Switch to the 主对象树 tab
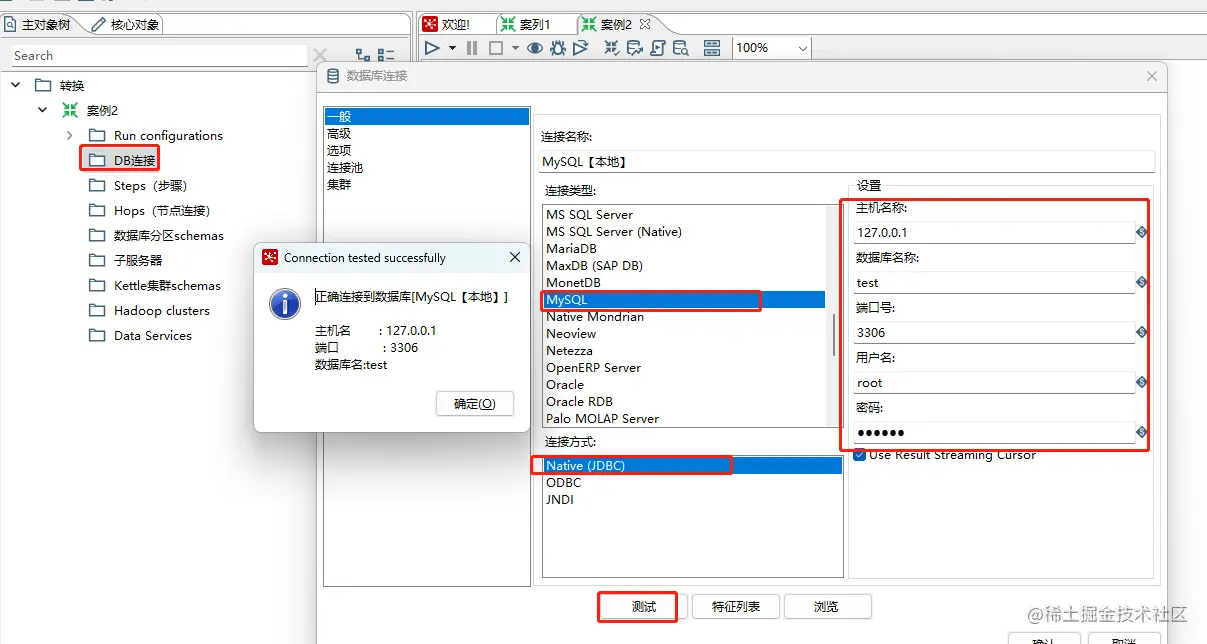The width and height of the screenshot is (1207, 644). [x=42, y=24]
